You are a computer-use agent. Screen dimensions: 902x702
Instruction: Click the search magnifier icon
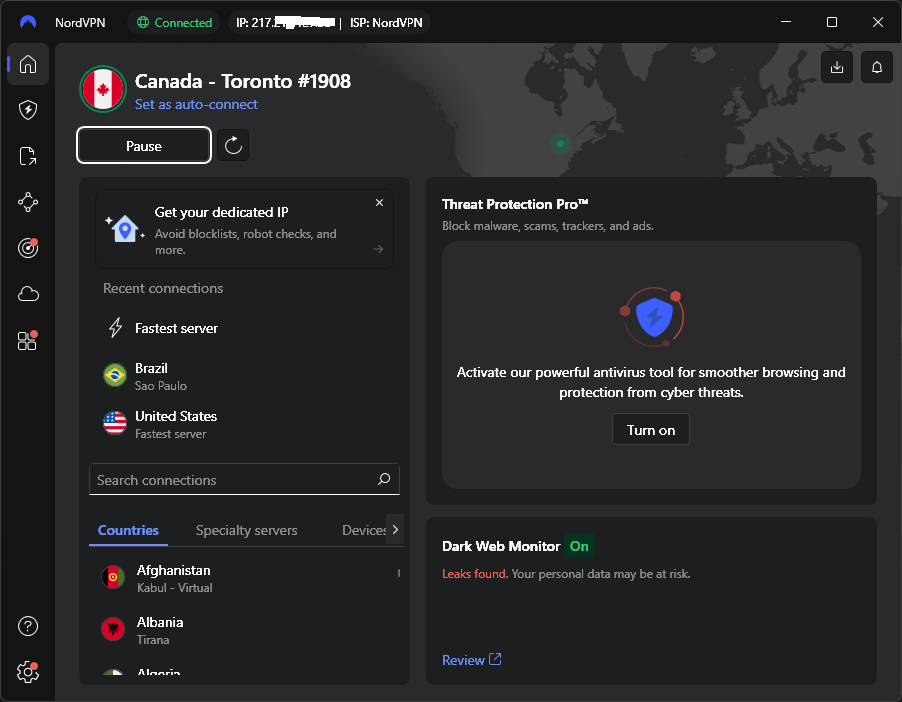coord(384,479)
